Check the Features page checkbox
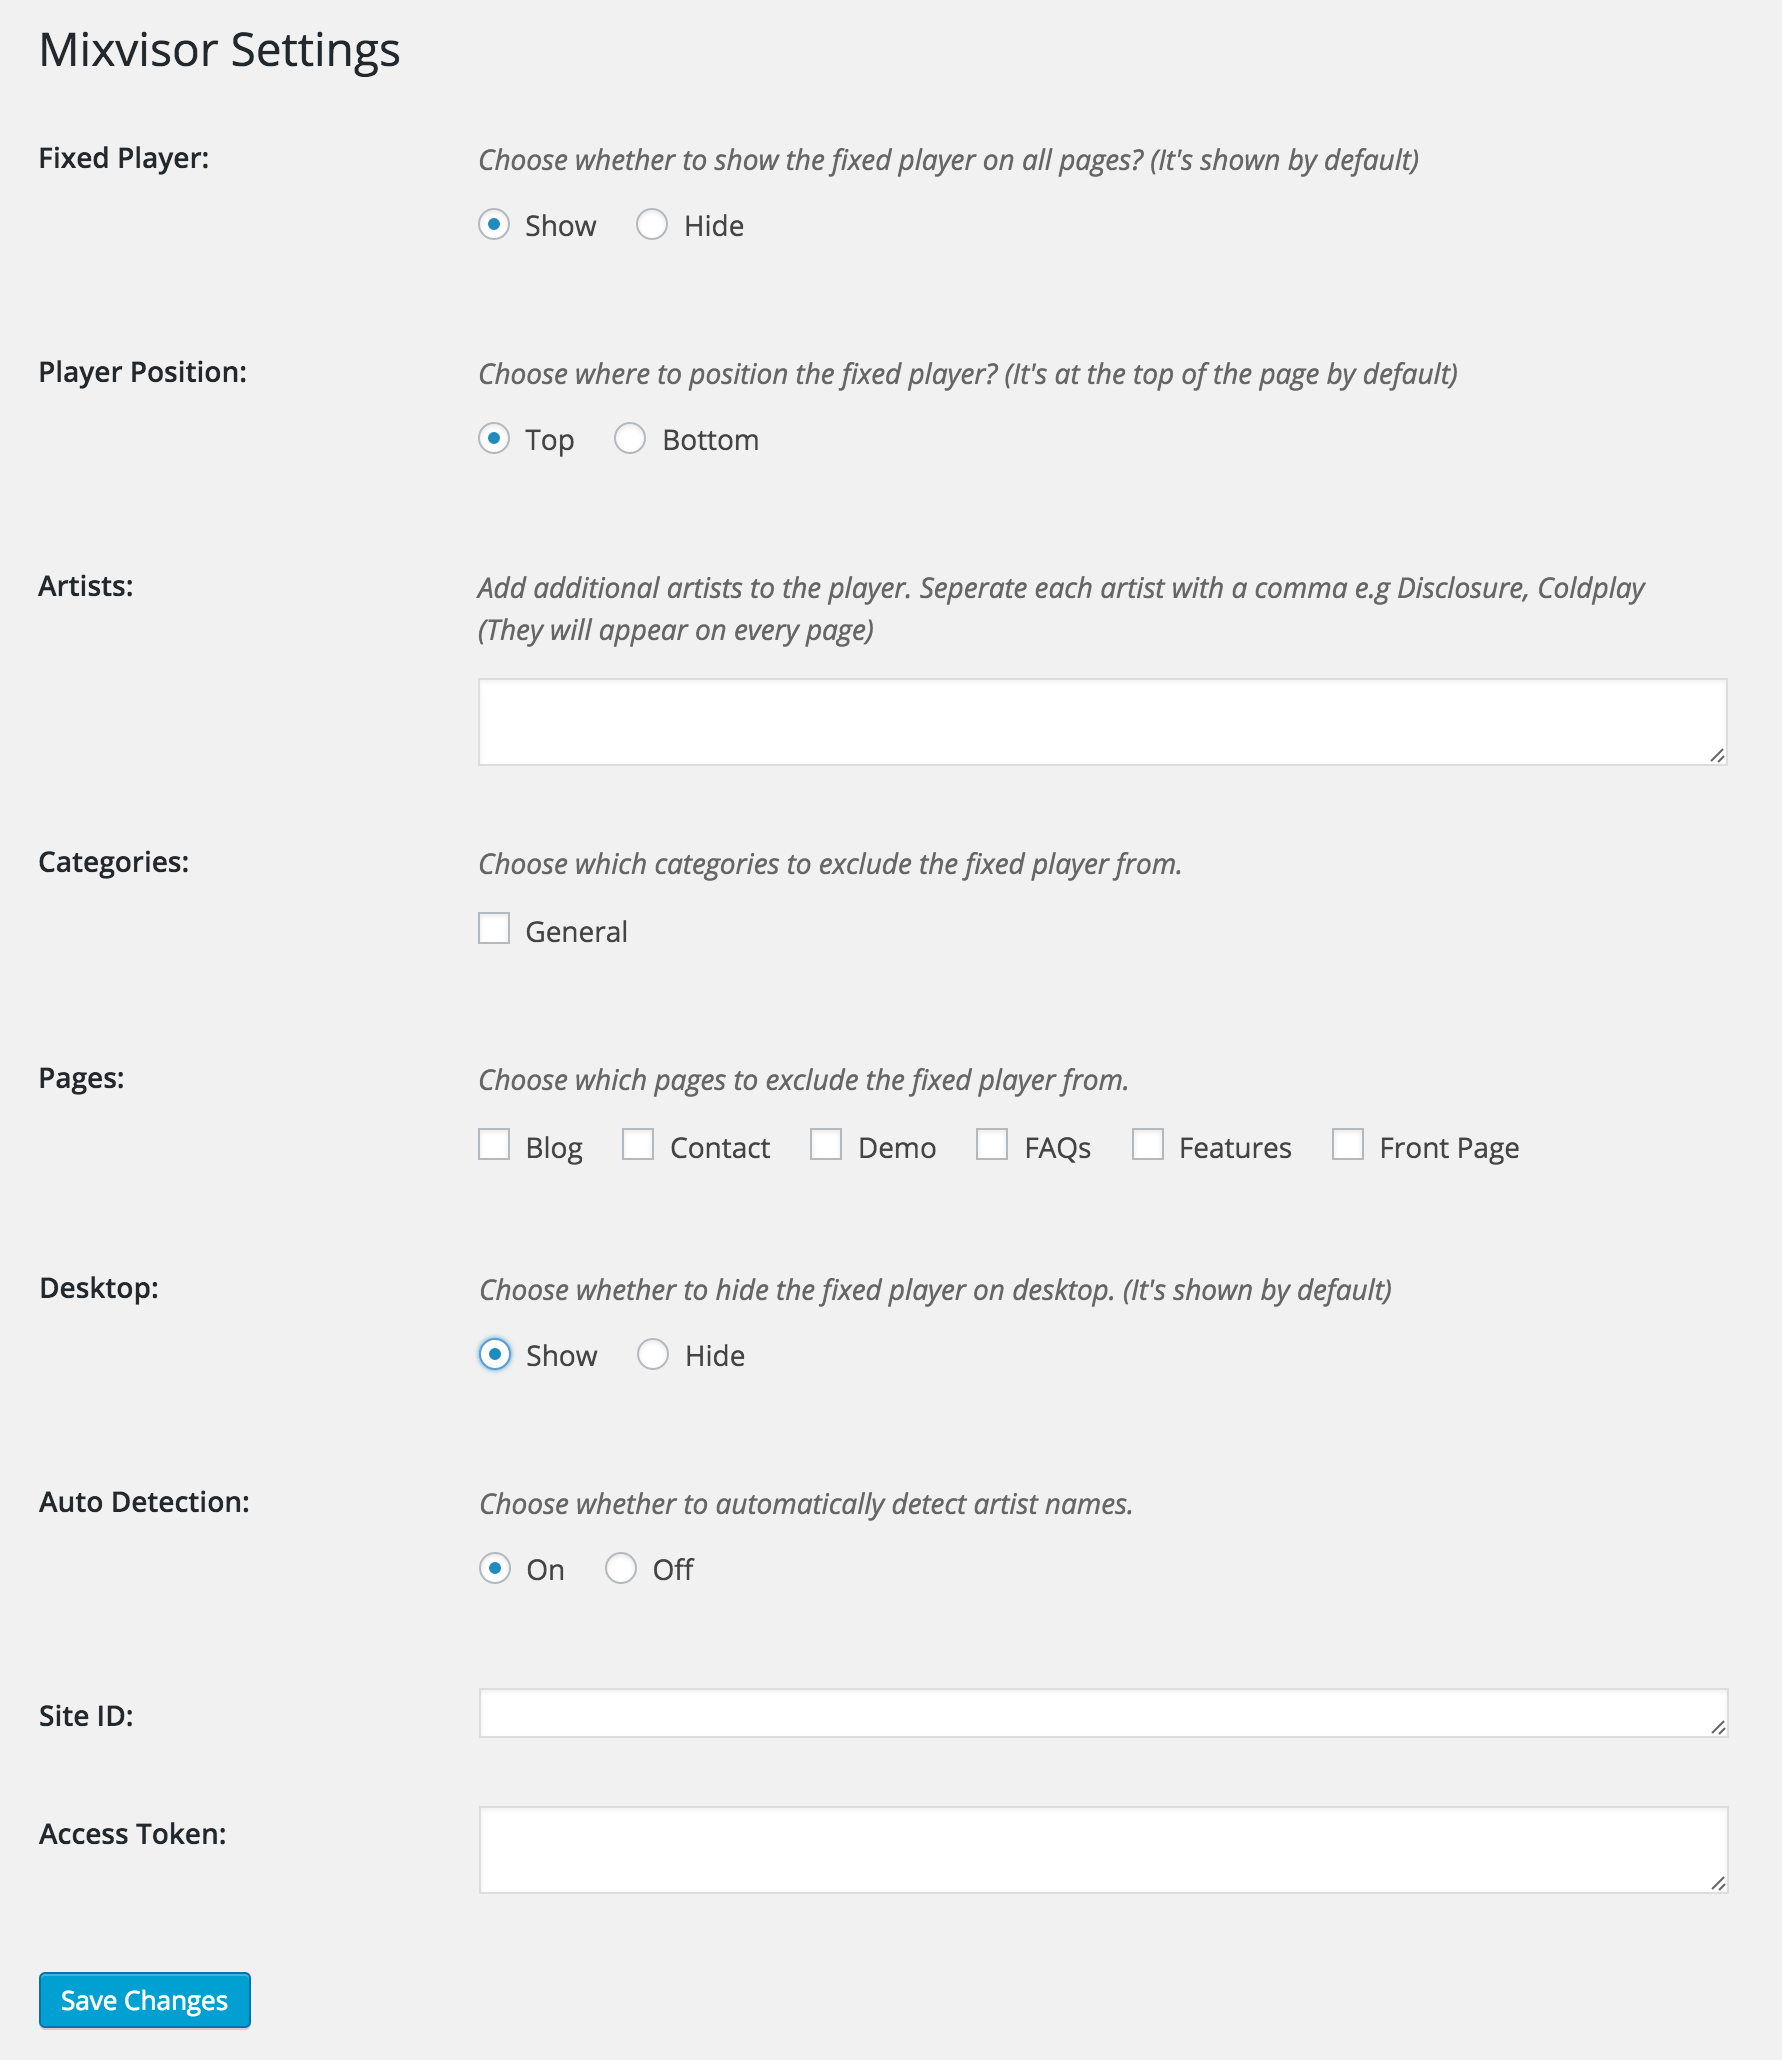1782x2061 pixels. pos(1148,1144)
